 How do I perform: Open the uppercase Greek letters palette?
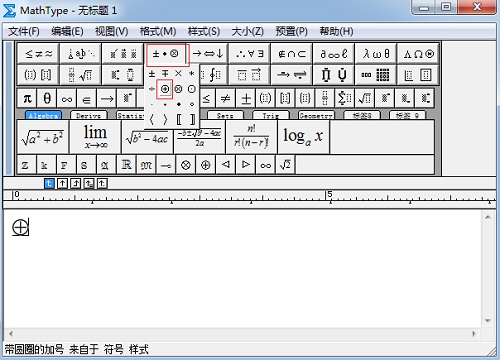(x=418, y=53)
